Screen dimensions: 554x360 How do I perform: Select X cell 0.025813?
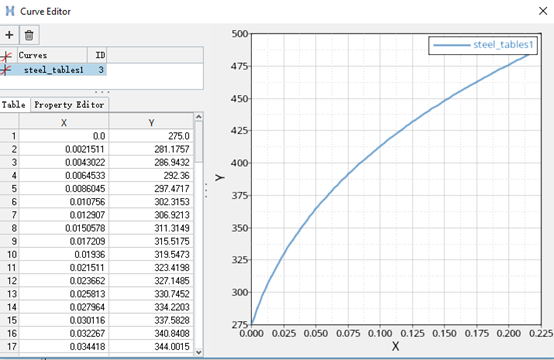(x=64, y=294)
